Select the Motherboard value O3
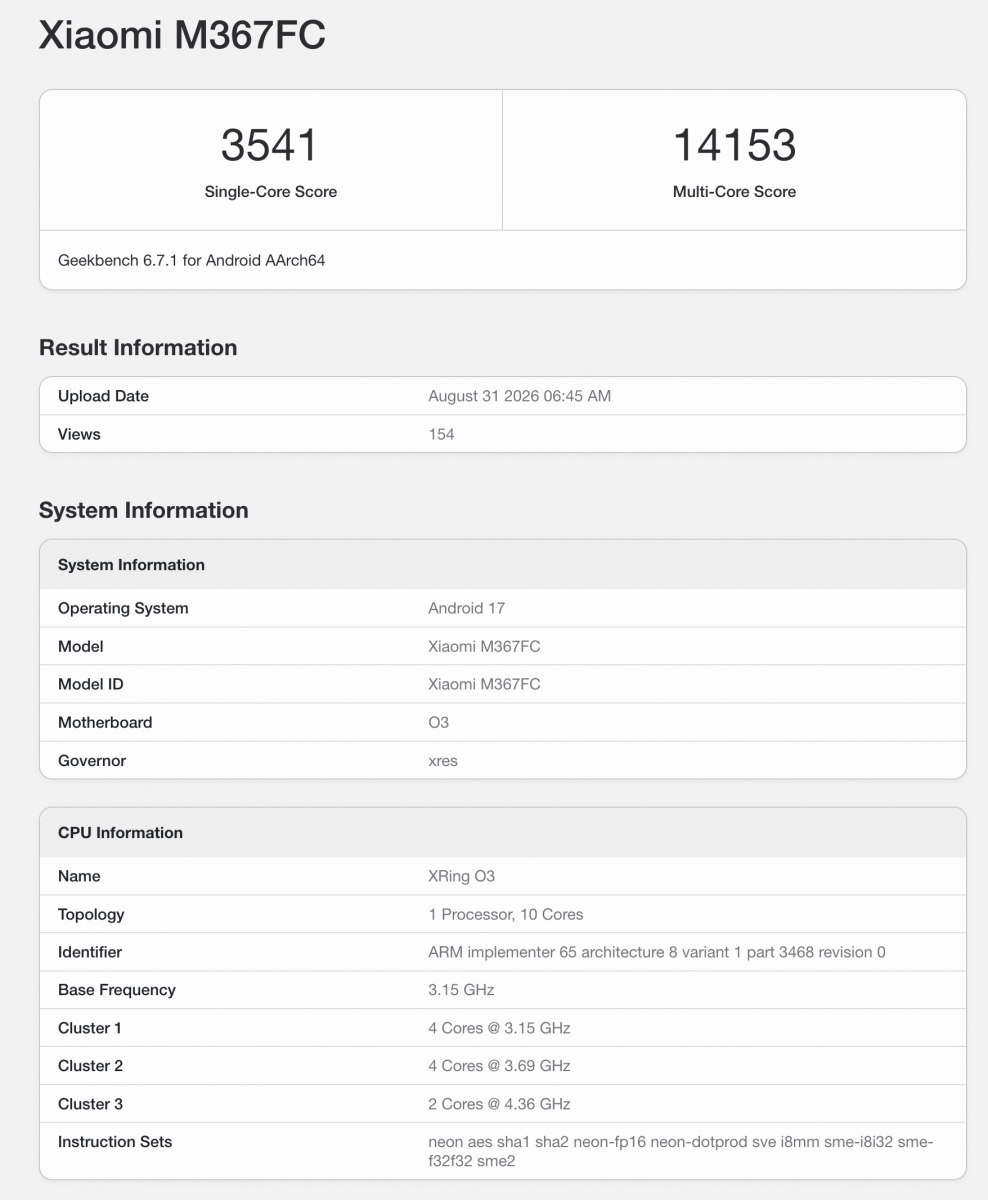988x1200 pixels. coord(438,722)
